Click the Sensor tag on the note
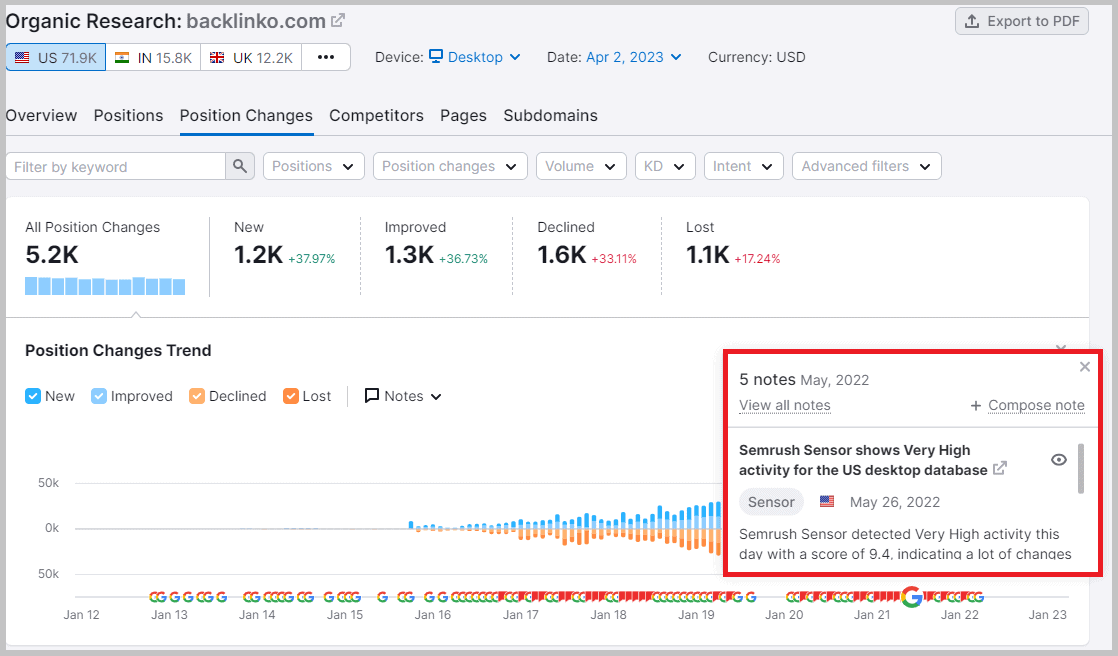 pos(771,502)
